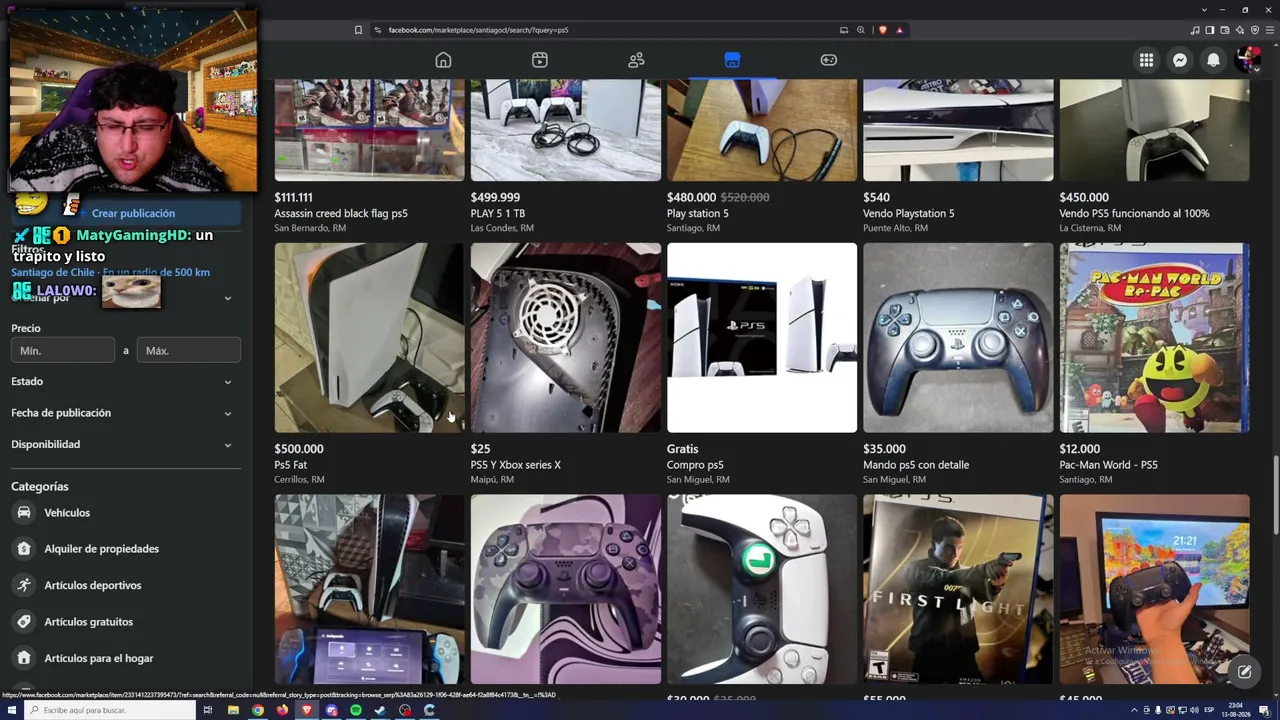This screenshot has width=1280, height=720.
Task: Open the Compro ps5 listing photo
Action: (762, 338)
